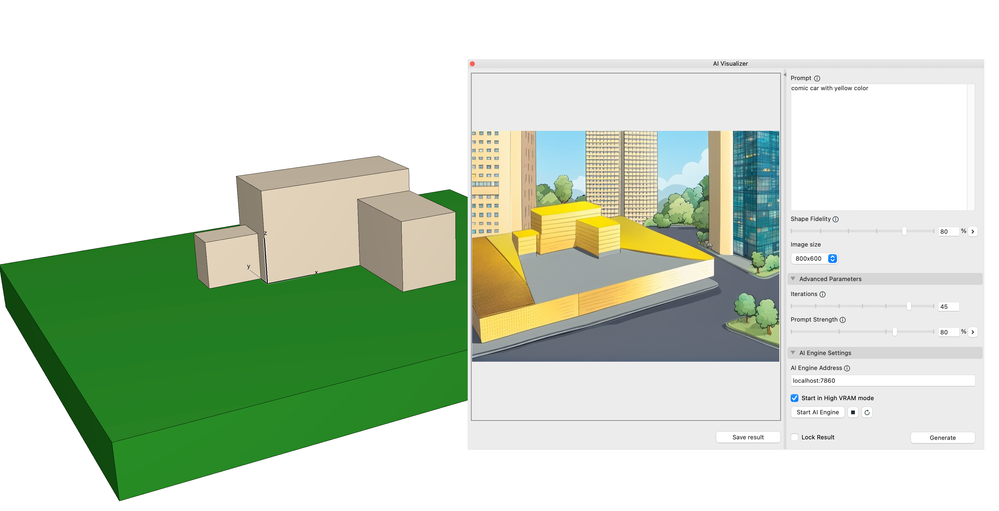Restart the AI engine via refresh icon
The width and height of the screenshot is (999, 511).
coord(866,412)
